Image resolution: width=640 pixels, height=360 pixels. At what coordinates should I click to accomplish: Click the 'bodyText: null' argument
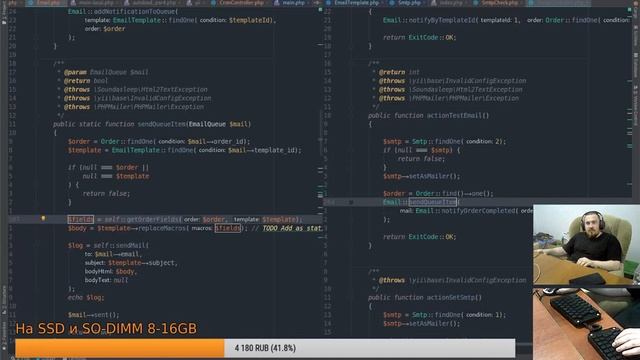click(x=106, y=280)
